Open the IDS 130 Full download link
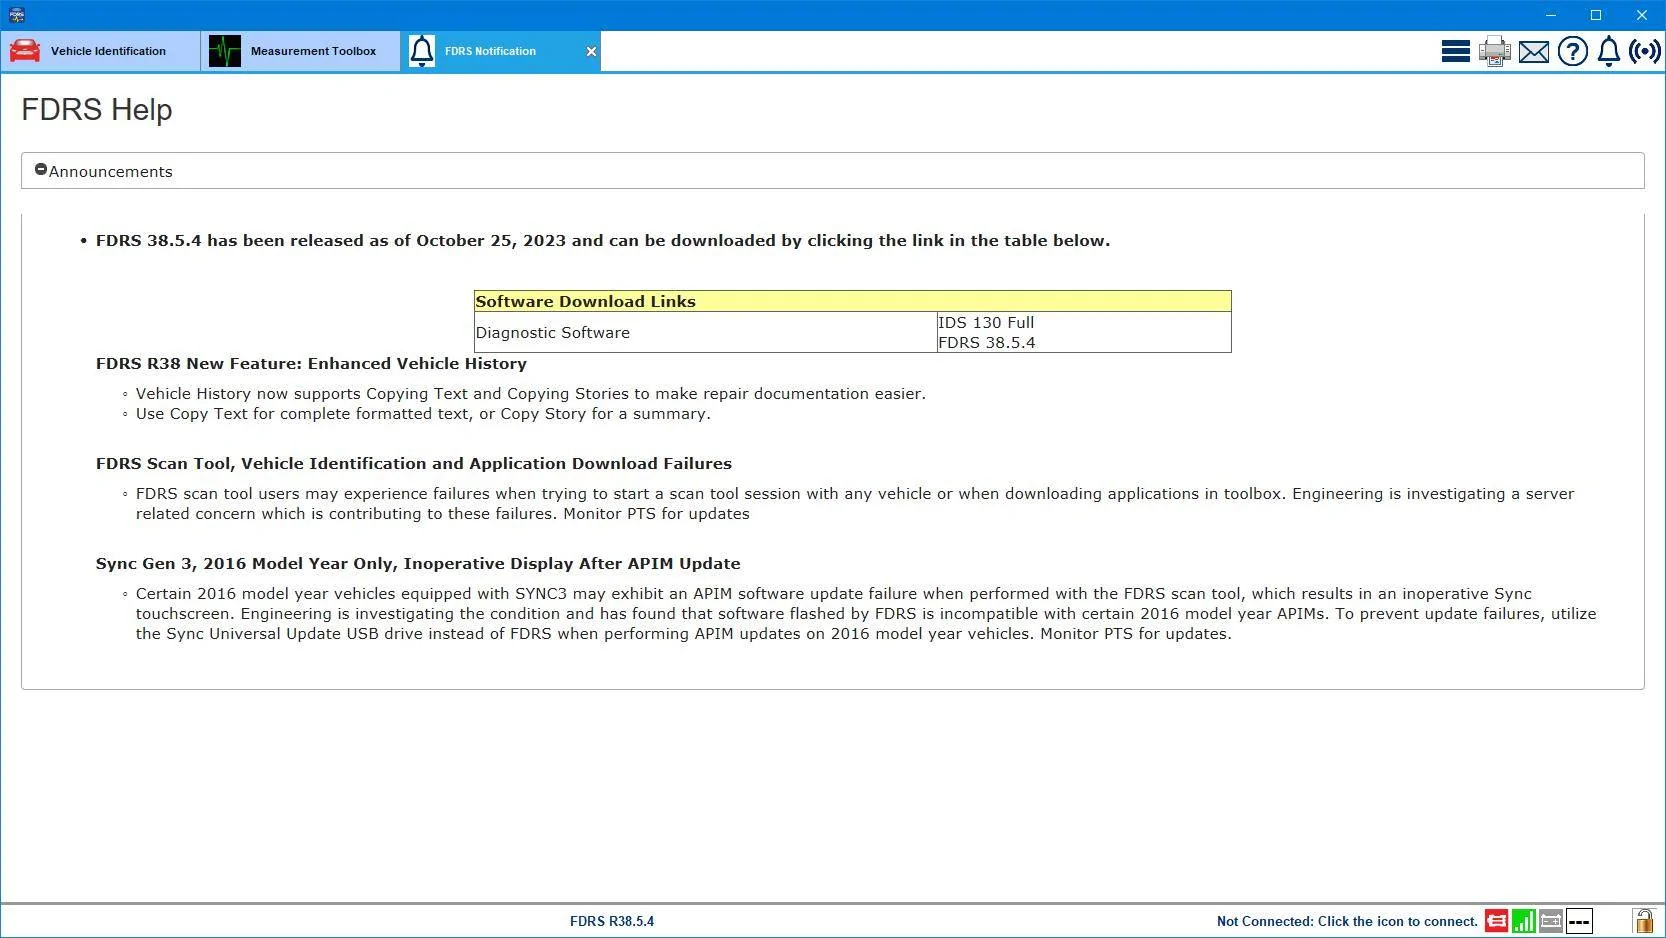 point(986,323)
